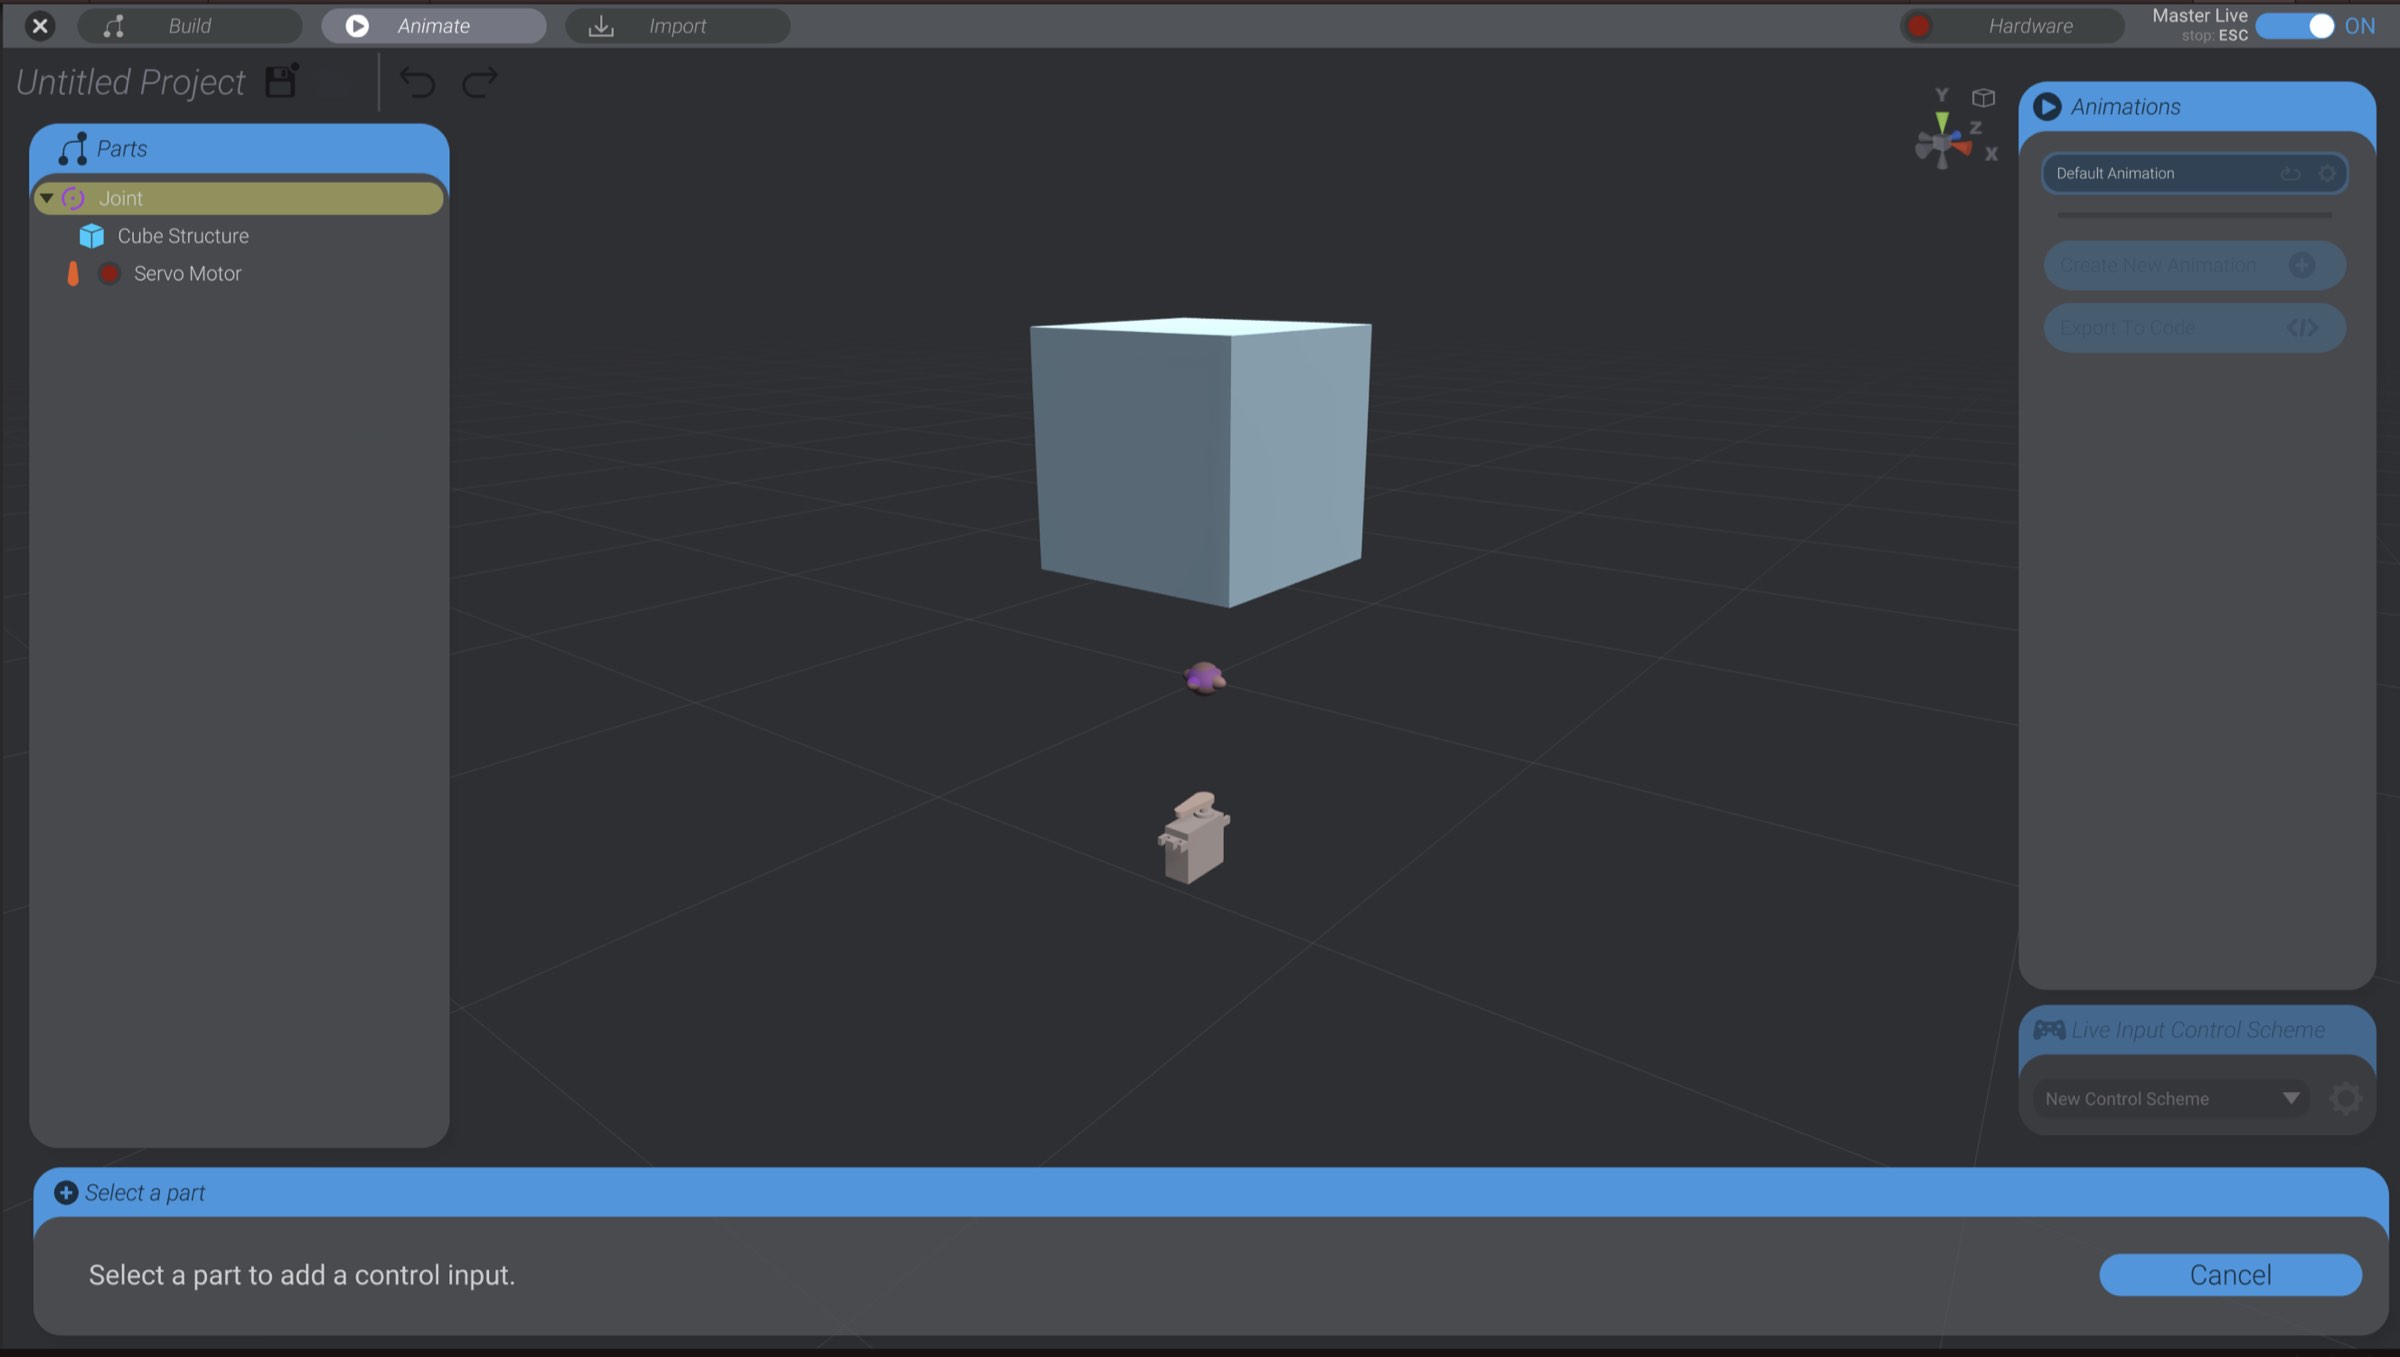Select the Cube Structure part icon

coord(91,236)
